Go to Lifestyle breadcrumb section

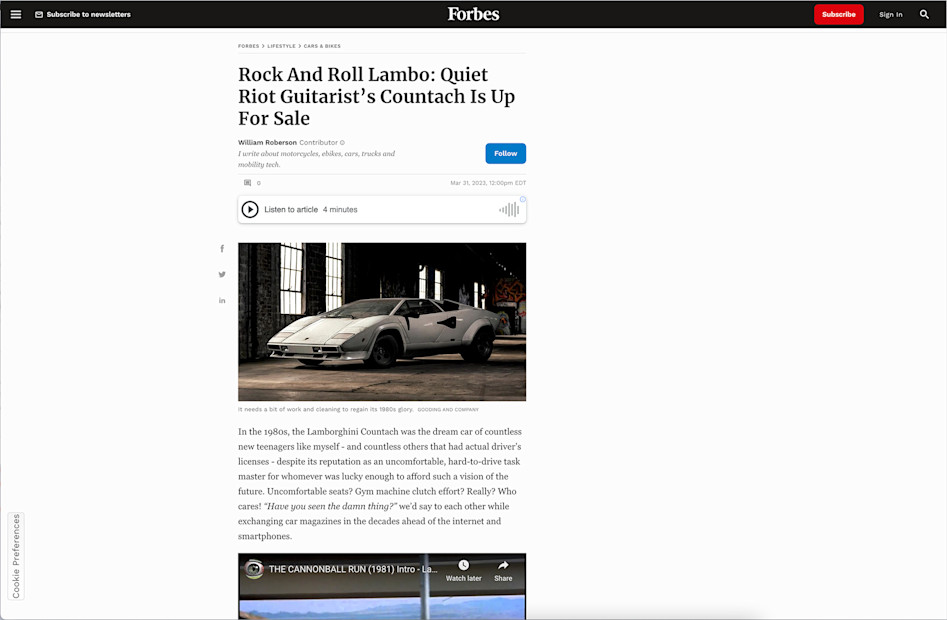tap(281, 46)
